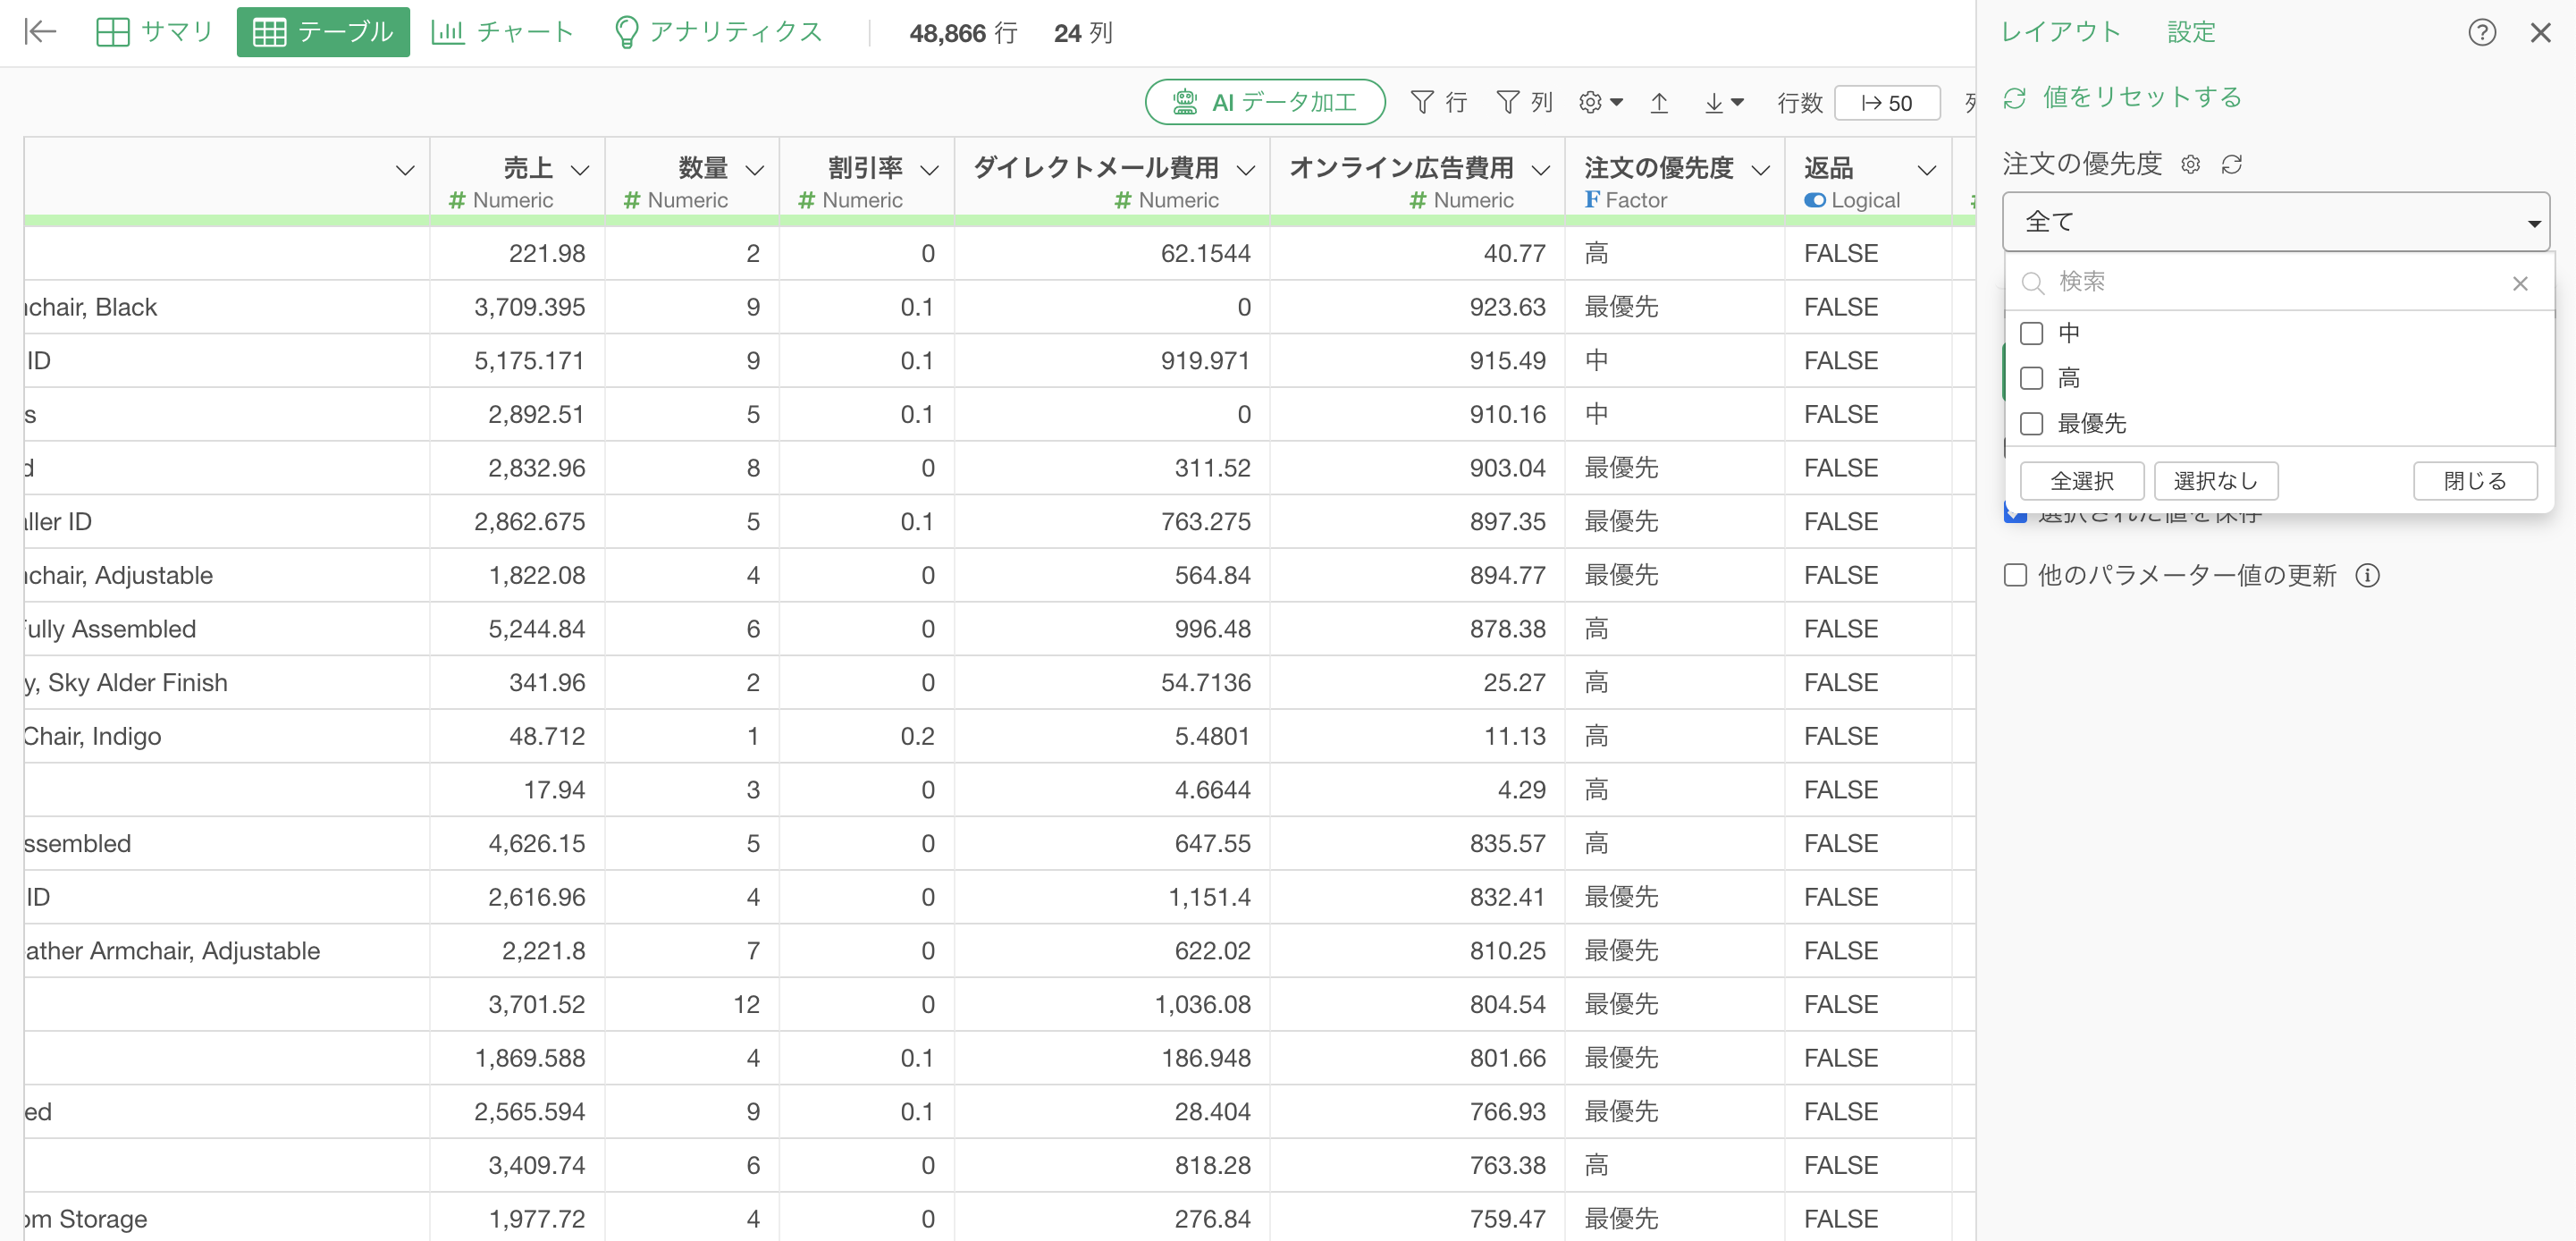Viewport: 2576px width, 1241px height.
Task: Click the 48,866 行 row count text
Action: pyautogui.click(x=963, y=33)
